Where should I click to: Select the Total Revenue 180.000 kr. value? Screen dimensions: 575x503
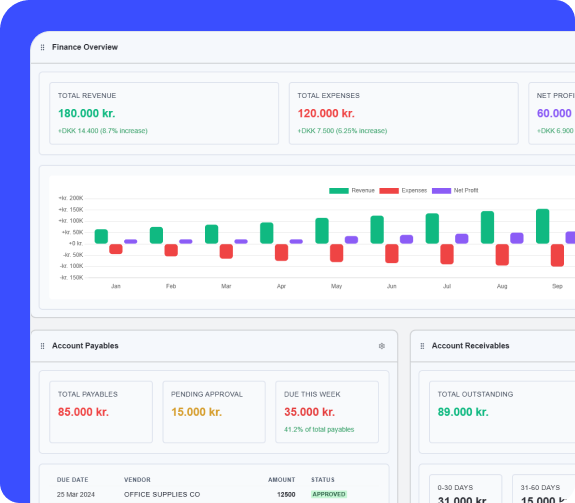pyautogui.click(x=87, y=113)
